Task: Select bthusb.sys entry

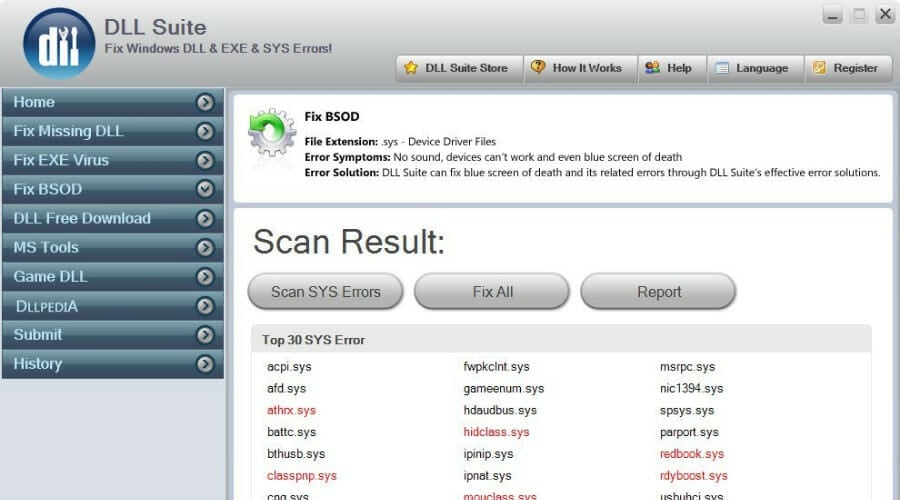Action: 296,454
